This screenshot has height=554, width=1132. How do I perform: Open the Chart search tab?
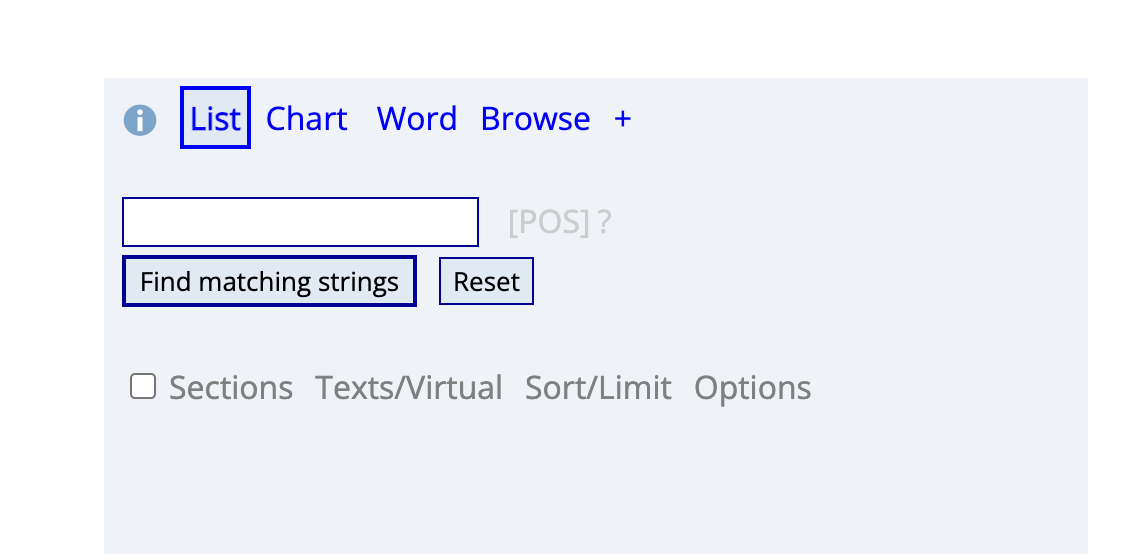(306, 119)
